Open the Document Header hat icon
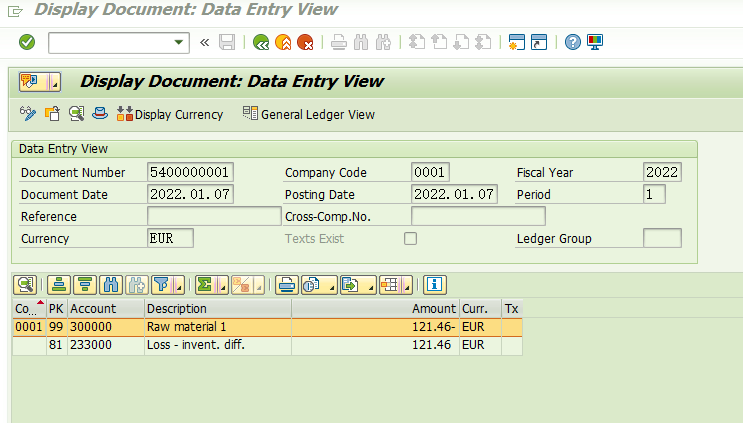 pyautogui.click(x=100, y=113)
